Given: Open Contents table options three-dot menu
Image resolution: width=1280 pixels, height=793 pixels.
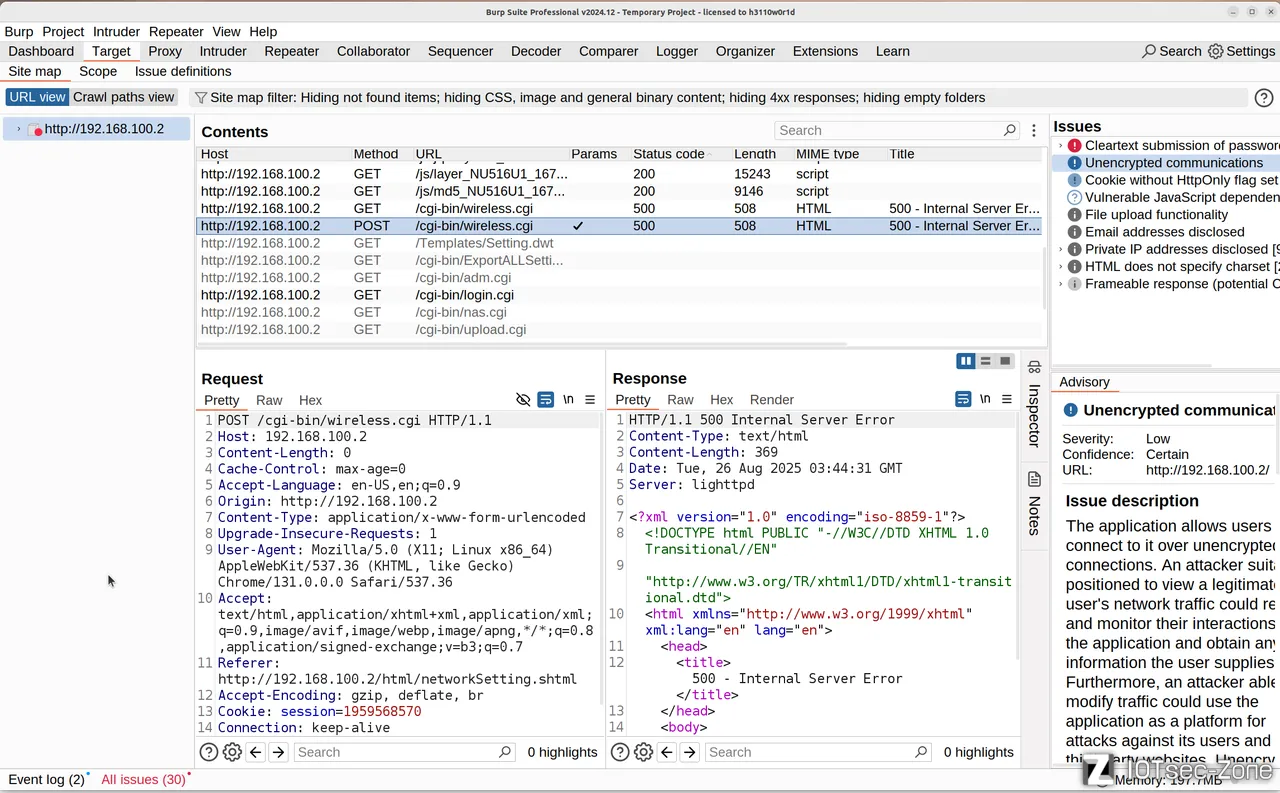Looking at the screenshot, I should coord(1034,131).
